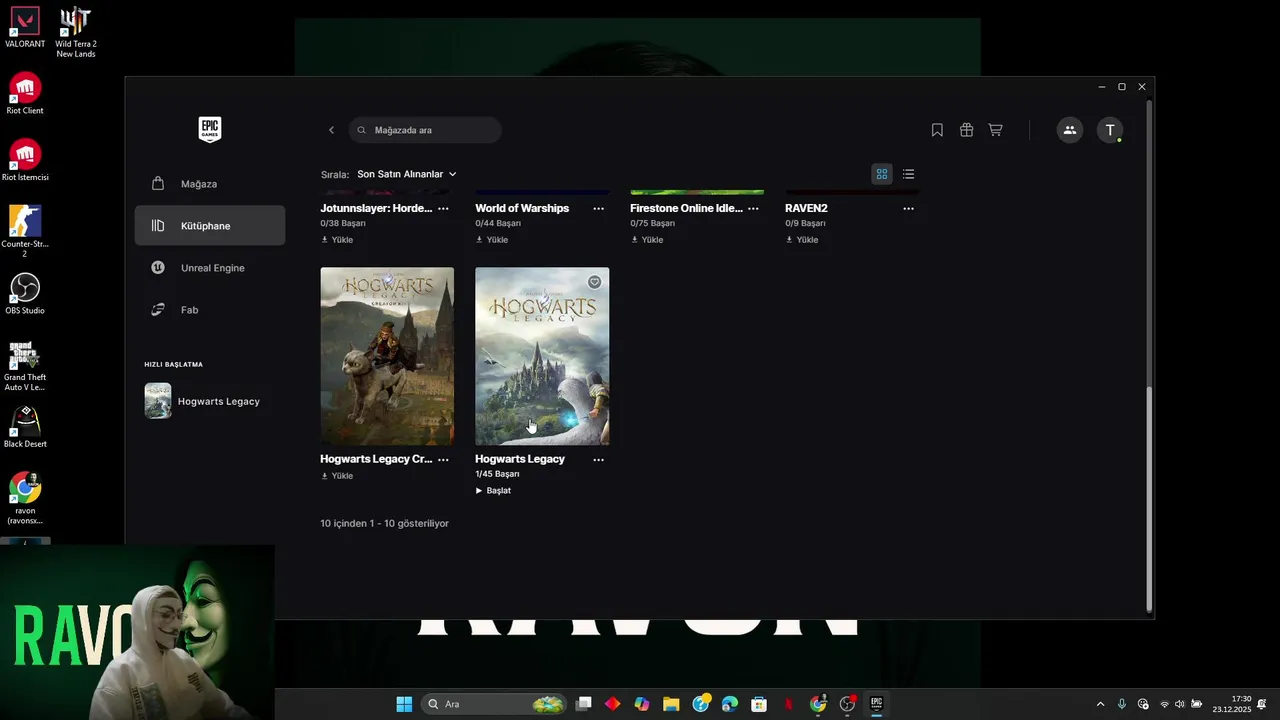Viewport: 1280px width, 720px height.
Task: Click Yükle under Hogwarts Legacy Creator Kit
Action: tap(337, 476)
